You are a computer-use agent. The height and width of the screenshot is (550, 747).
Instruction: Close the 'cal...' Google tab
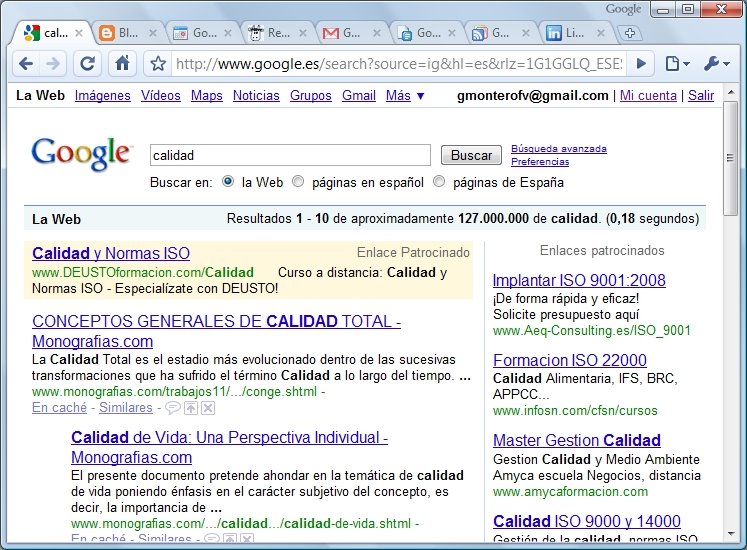pos(79,33)
